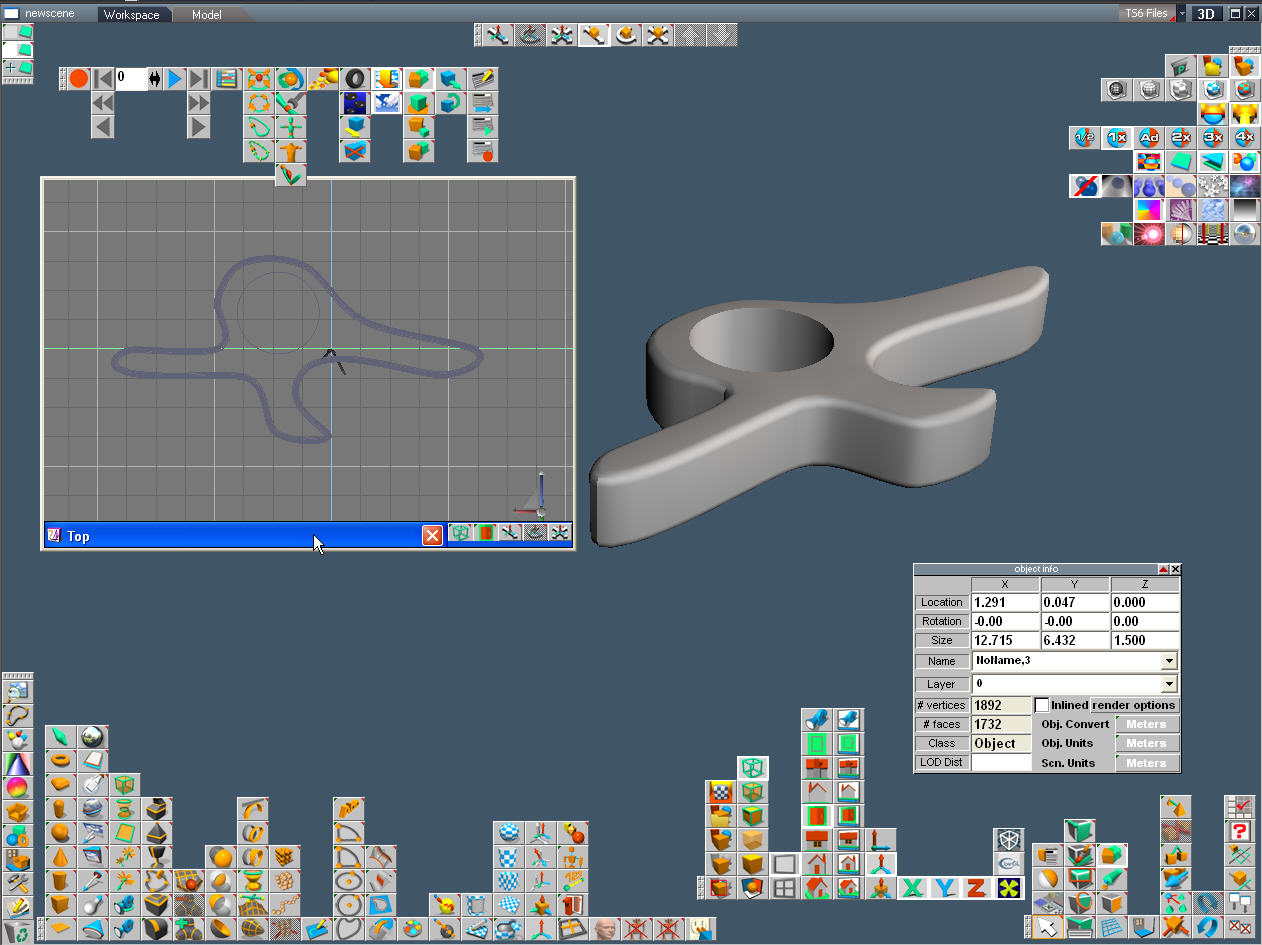Enable Inlined render options checkbox
This screenshot has height=945, width=1262.
(1041, 705)
